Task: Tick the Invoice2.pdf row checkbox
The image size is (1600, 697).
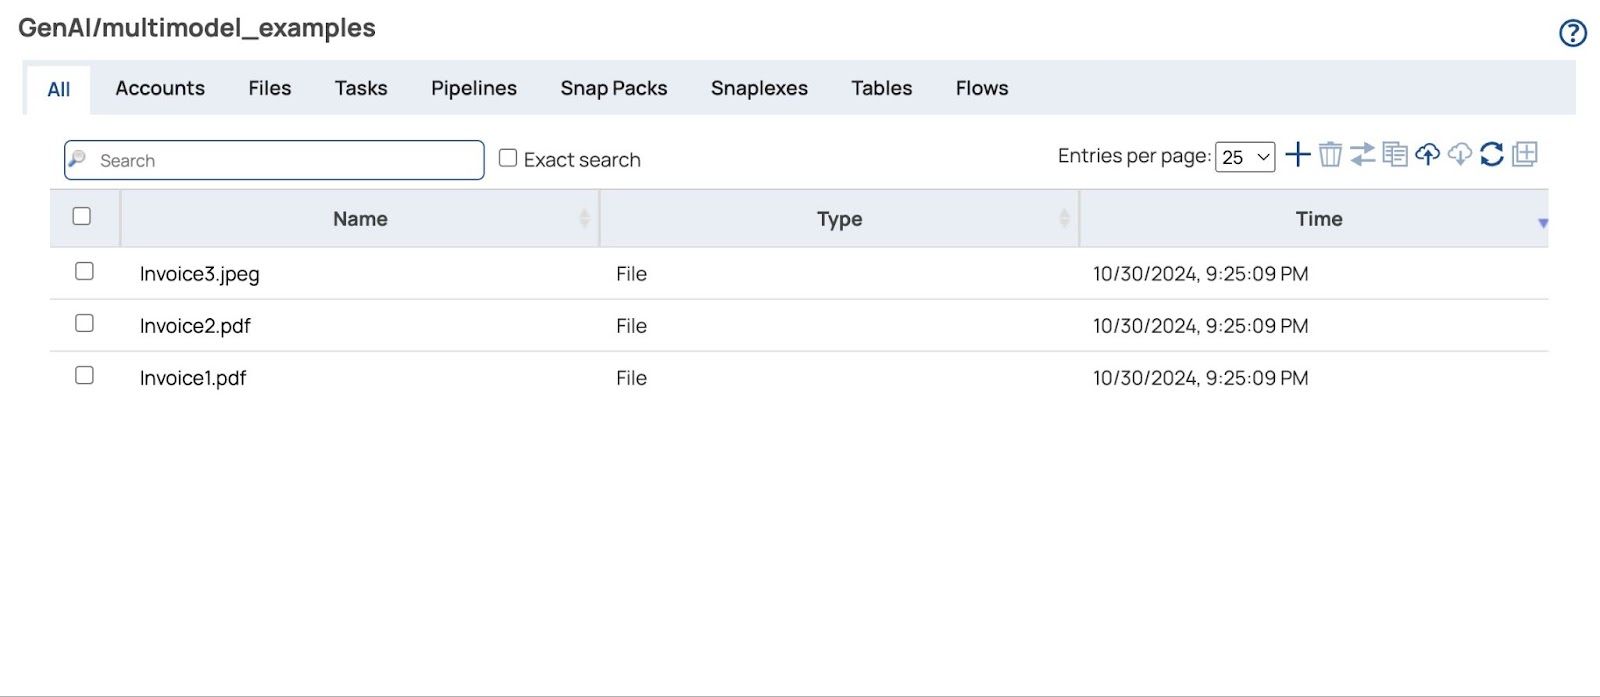Action: click(x=85, y=324)
